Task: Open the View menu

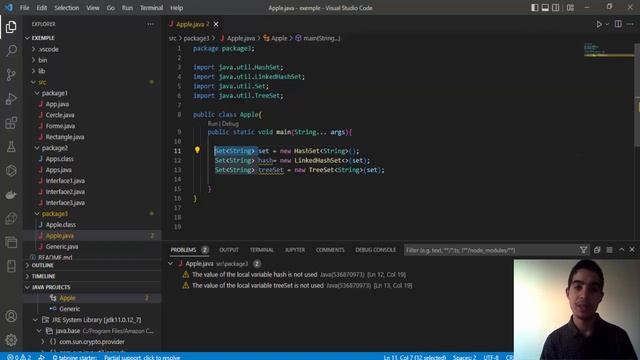Action: 93,8
